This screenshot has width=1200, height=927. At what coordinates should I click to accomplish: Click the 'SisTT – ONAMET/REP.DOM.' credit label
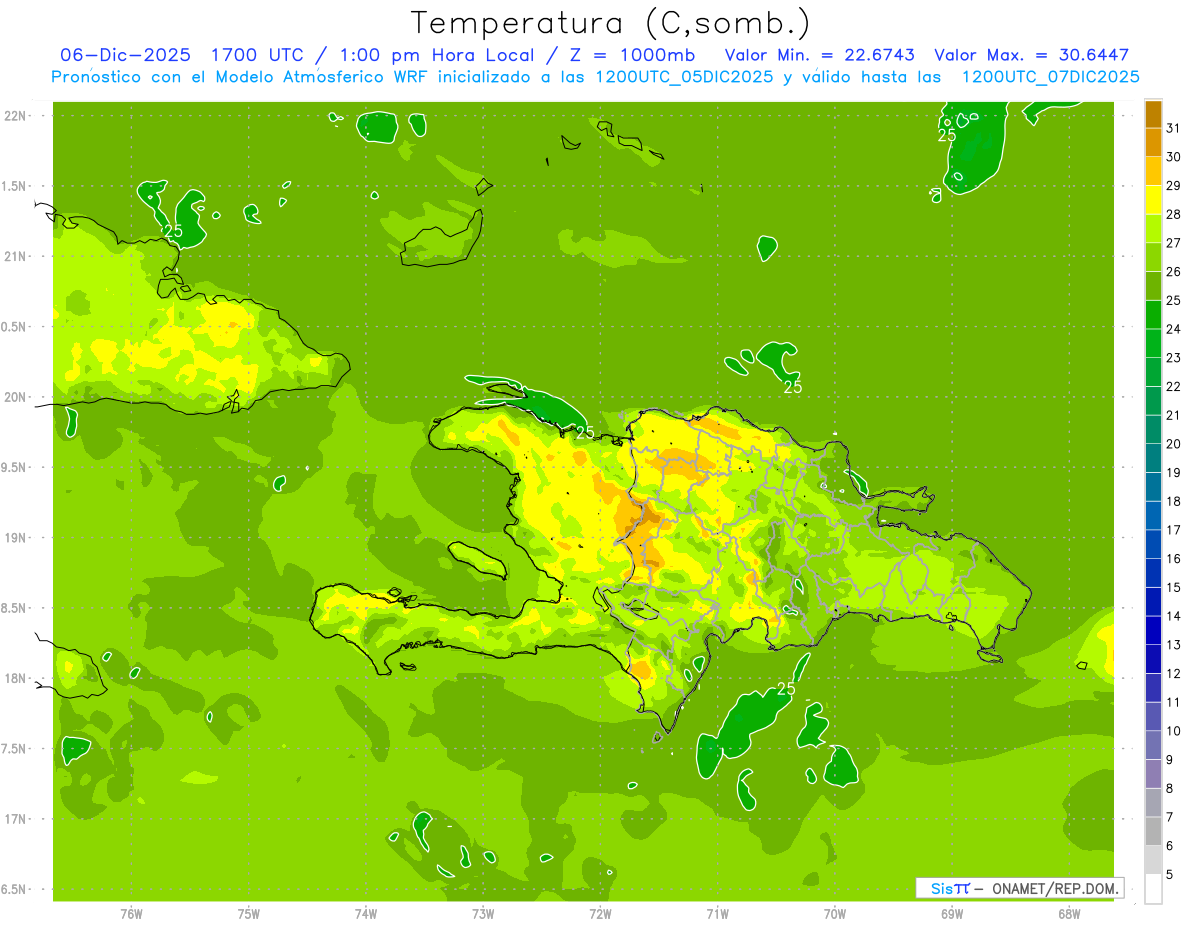1019,888
